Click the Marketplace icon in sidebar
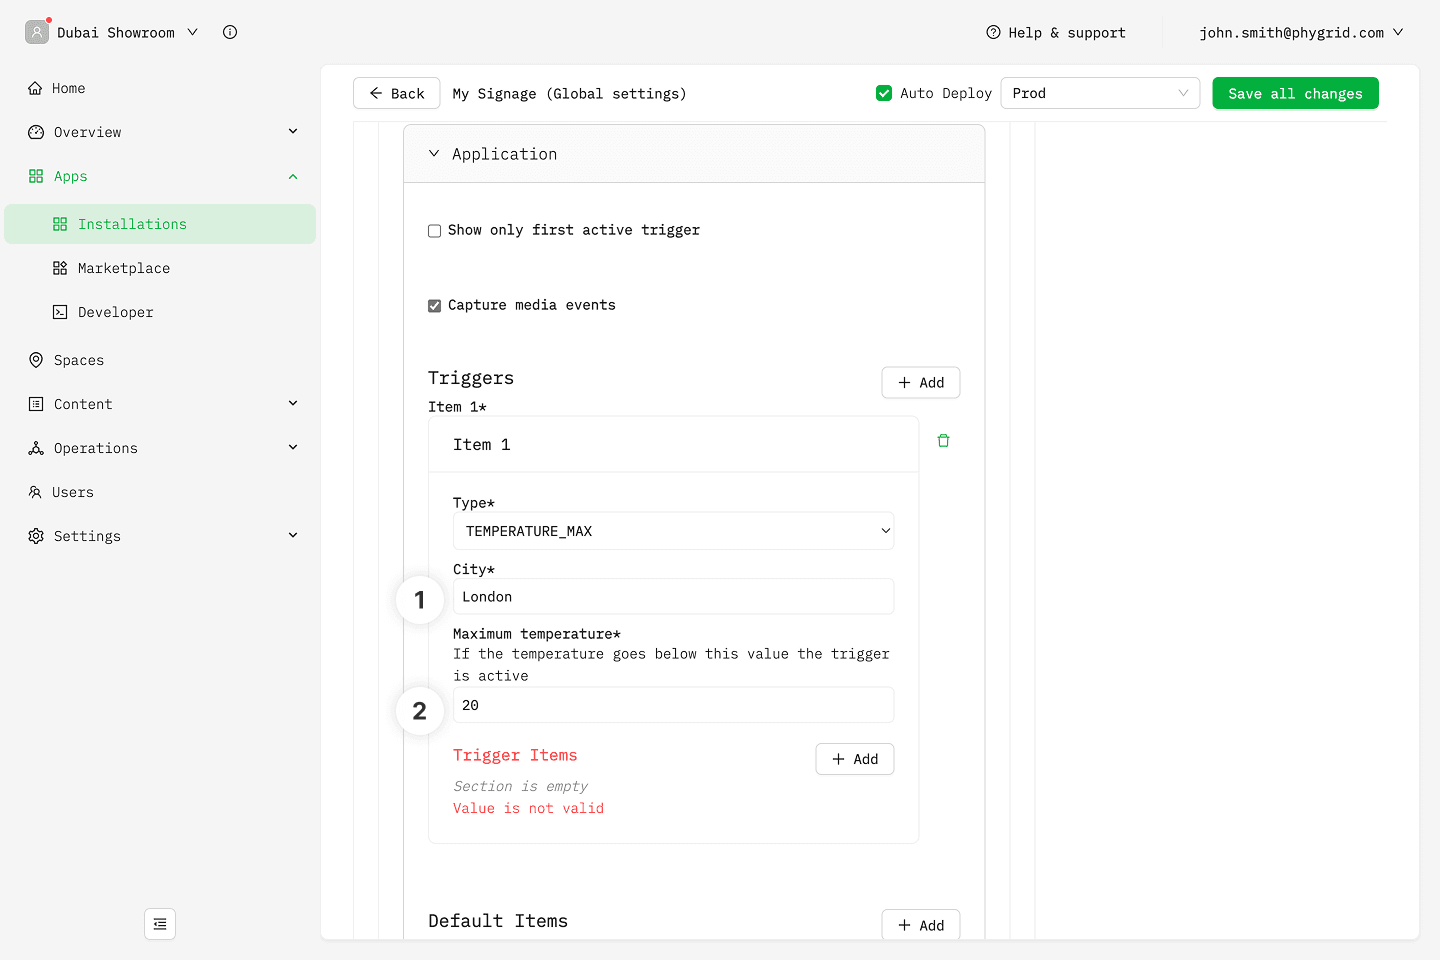Screen dimensions: 1440x960 click(x=60, y=268)
